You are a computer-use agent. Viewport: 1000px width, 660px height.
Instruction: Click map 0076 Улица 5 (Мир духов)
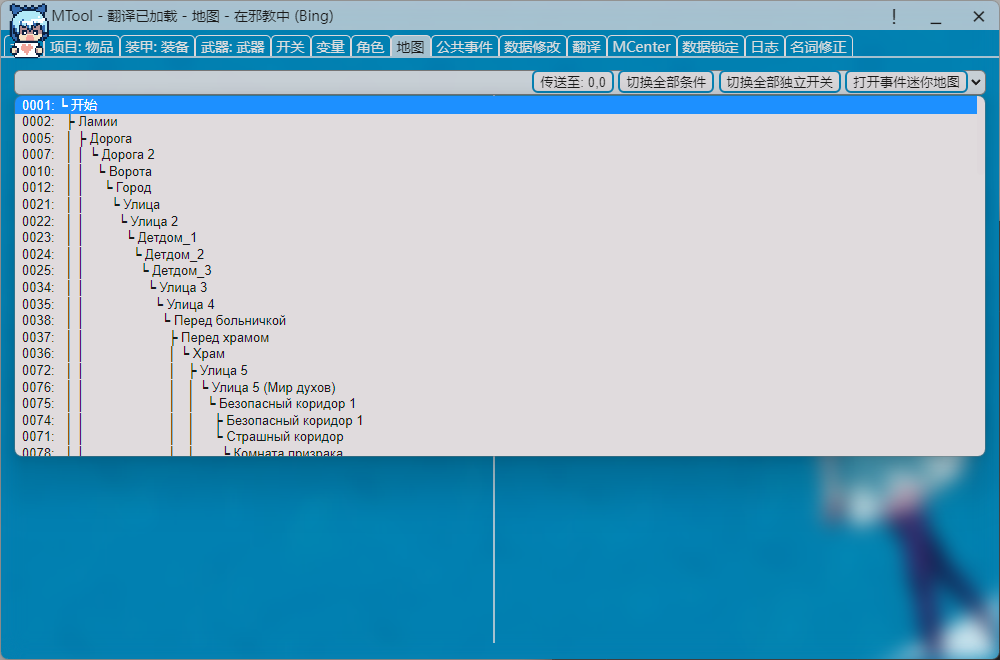coord(273,387)
